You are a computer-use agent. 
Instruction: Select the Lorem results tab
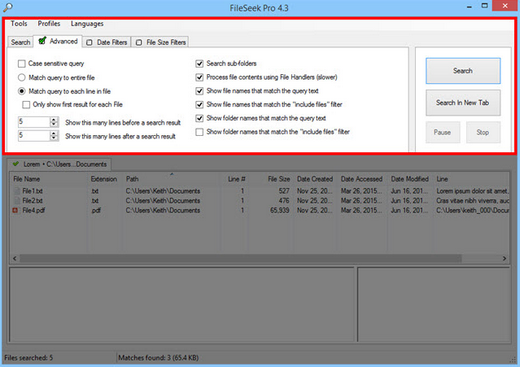(60, 164)
